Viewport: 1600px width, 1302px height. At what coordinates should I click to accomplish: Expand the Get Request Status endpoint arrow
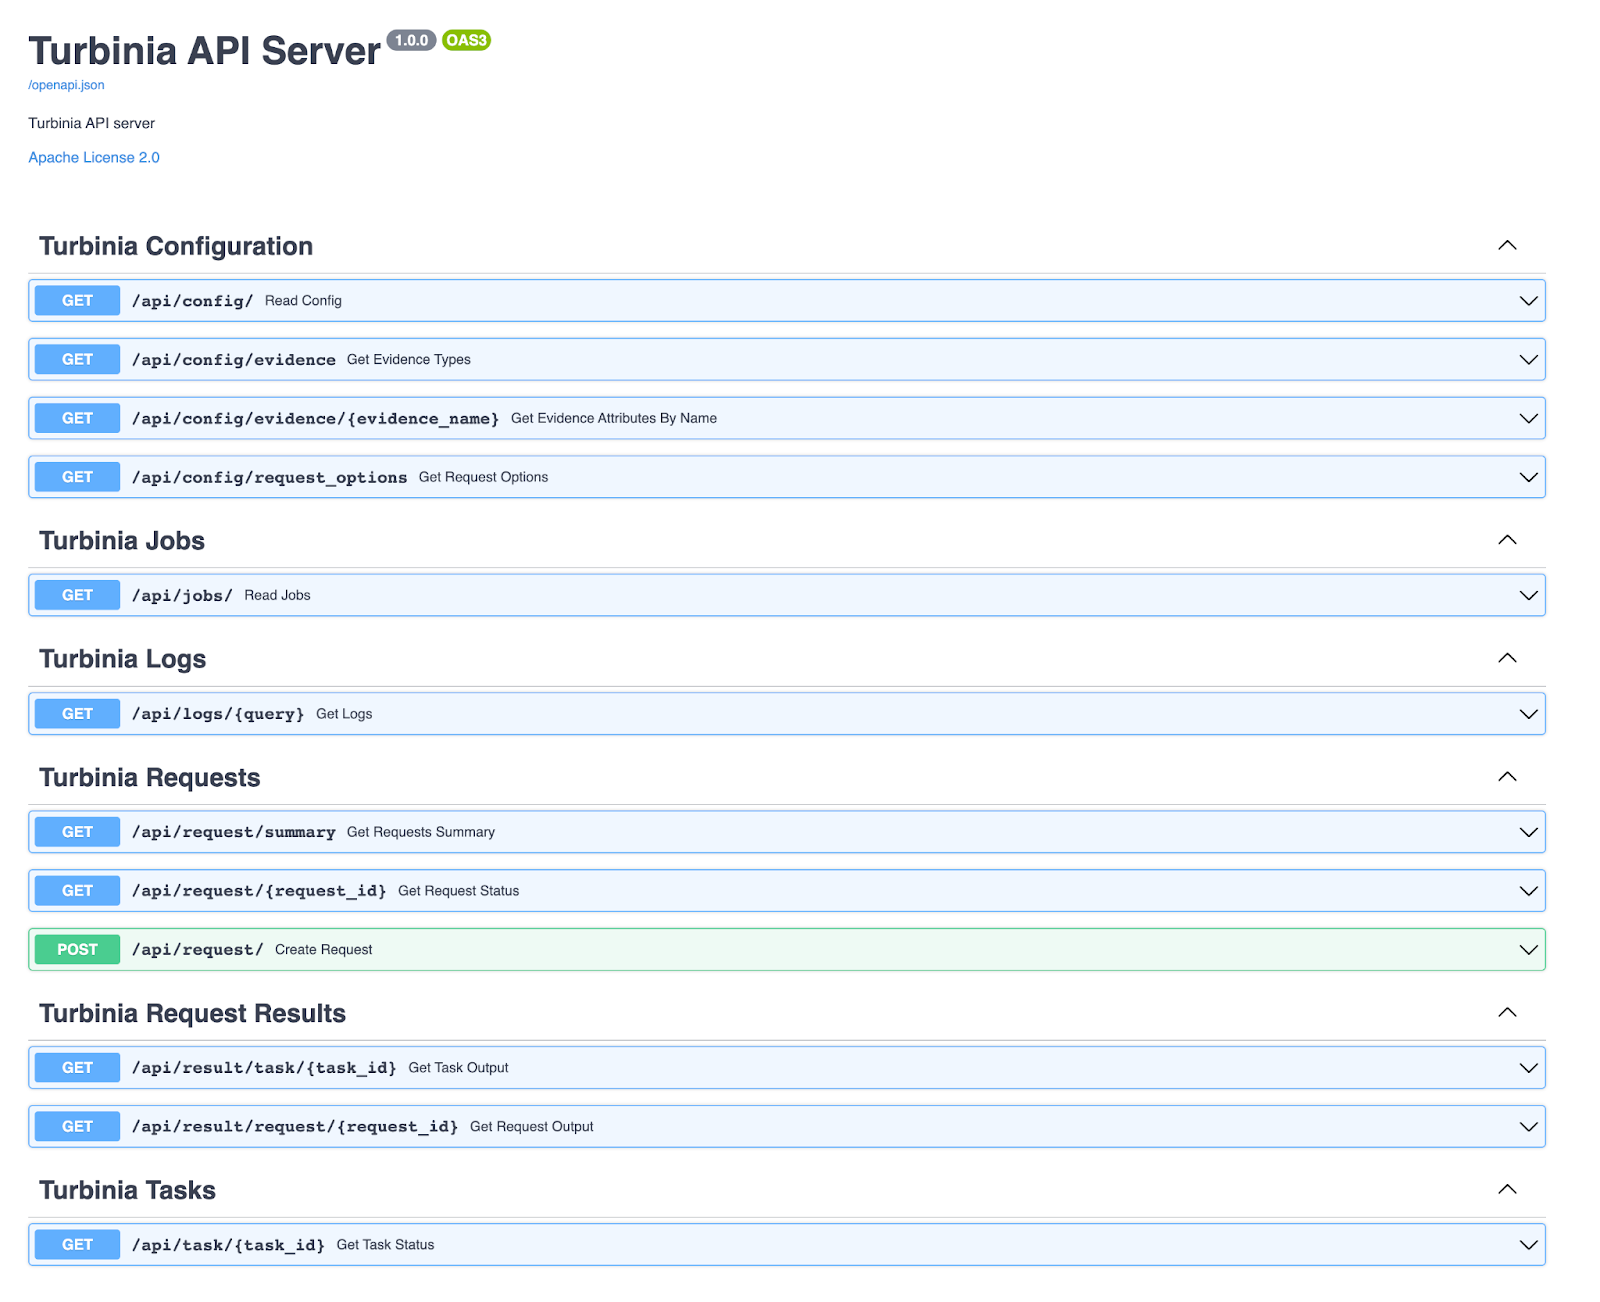pos(1528,891)
